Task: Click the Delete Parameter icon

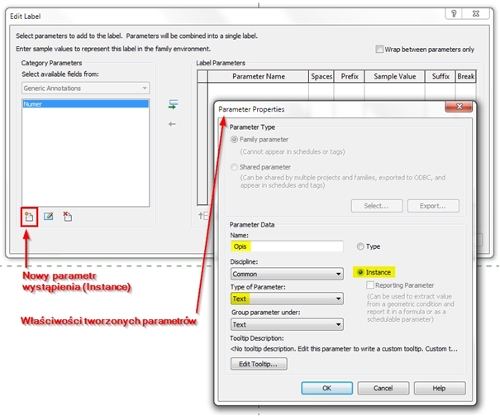Action: (x=68, y=217)
